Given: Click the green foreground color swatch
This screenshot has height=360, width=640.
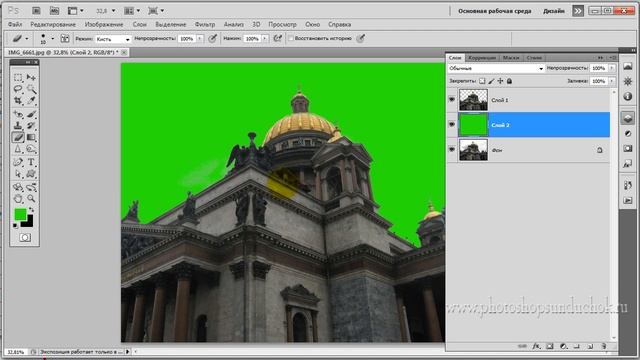Looking at the screenshot, I should click(20, 214).
